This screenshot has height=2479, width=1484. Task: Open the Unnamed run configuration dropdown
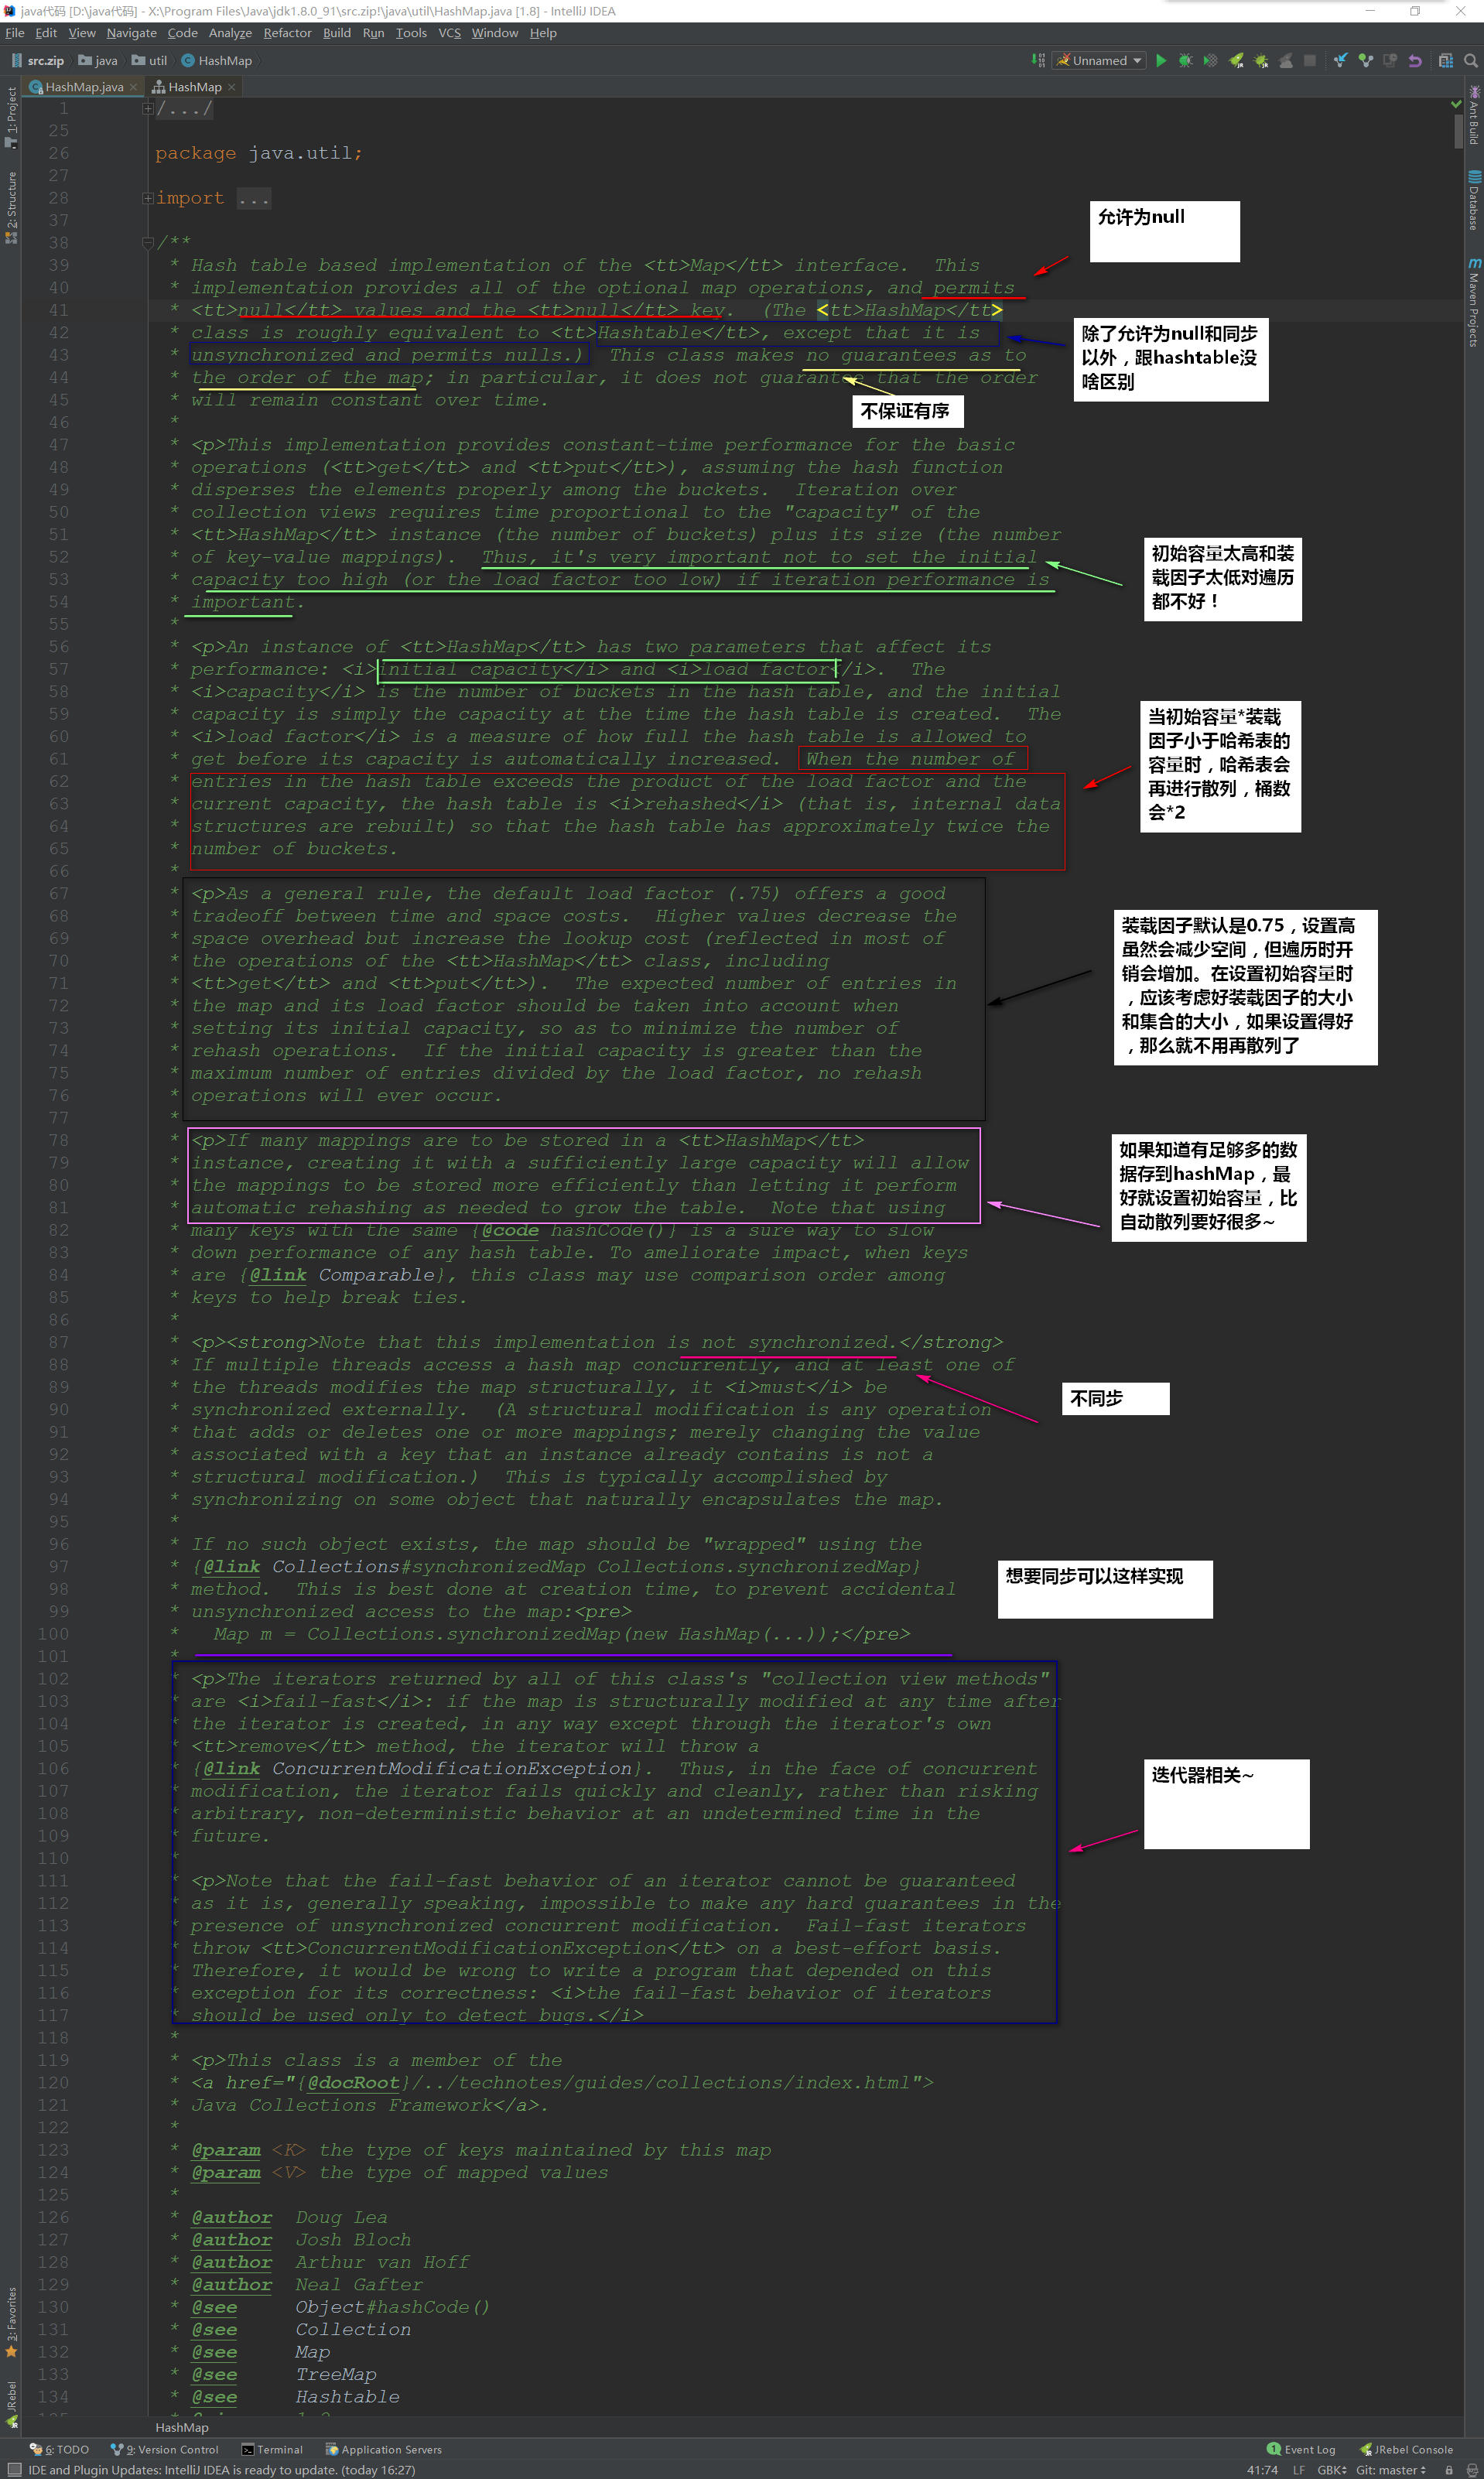coord(1099,60)
